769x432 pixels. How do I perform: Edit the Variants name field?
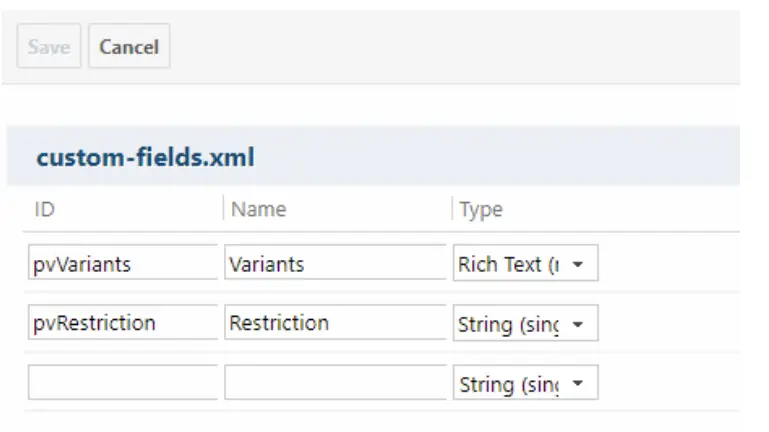point(335,265)
